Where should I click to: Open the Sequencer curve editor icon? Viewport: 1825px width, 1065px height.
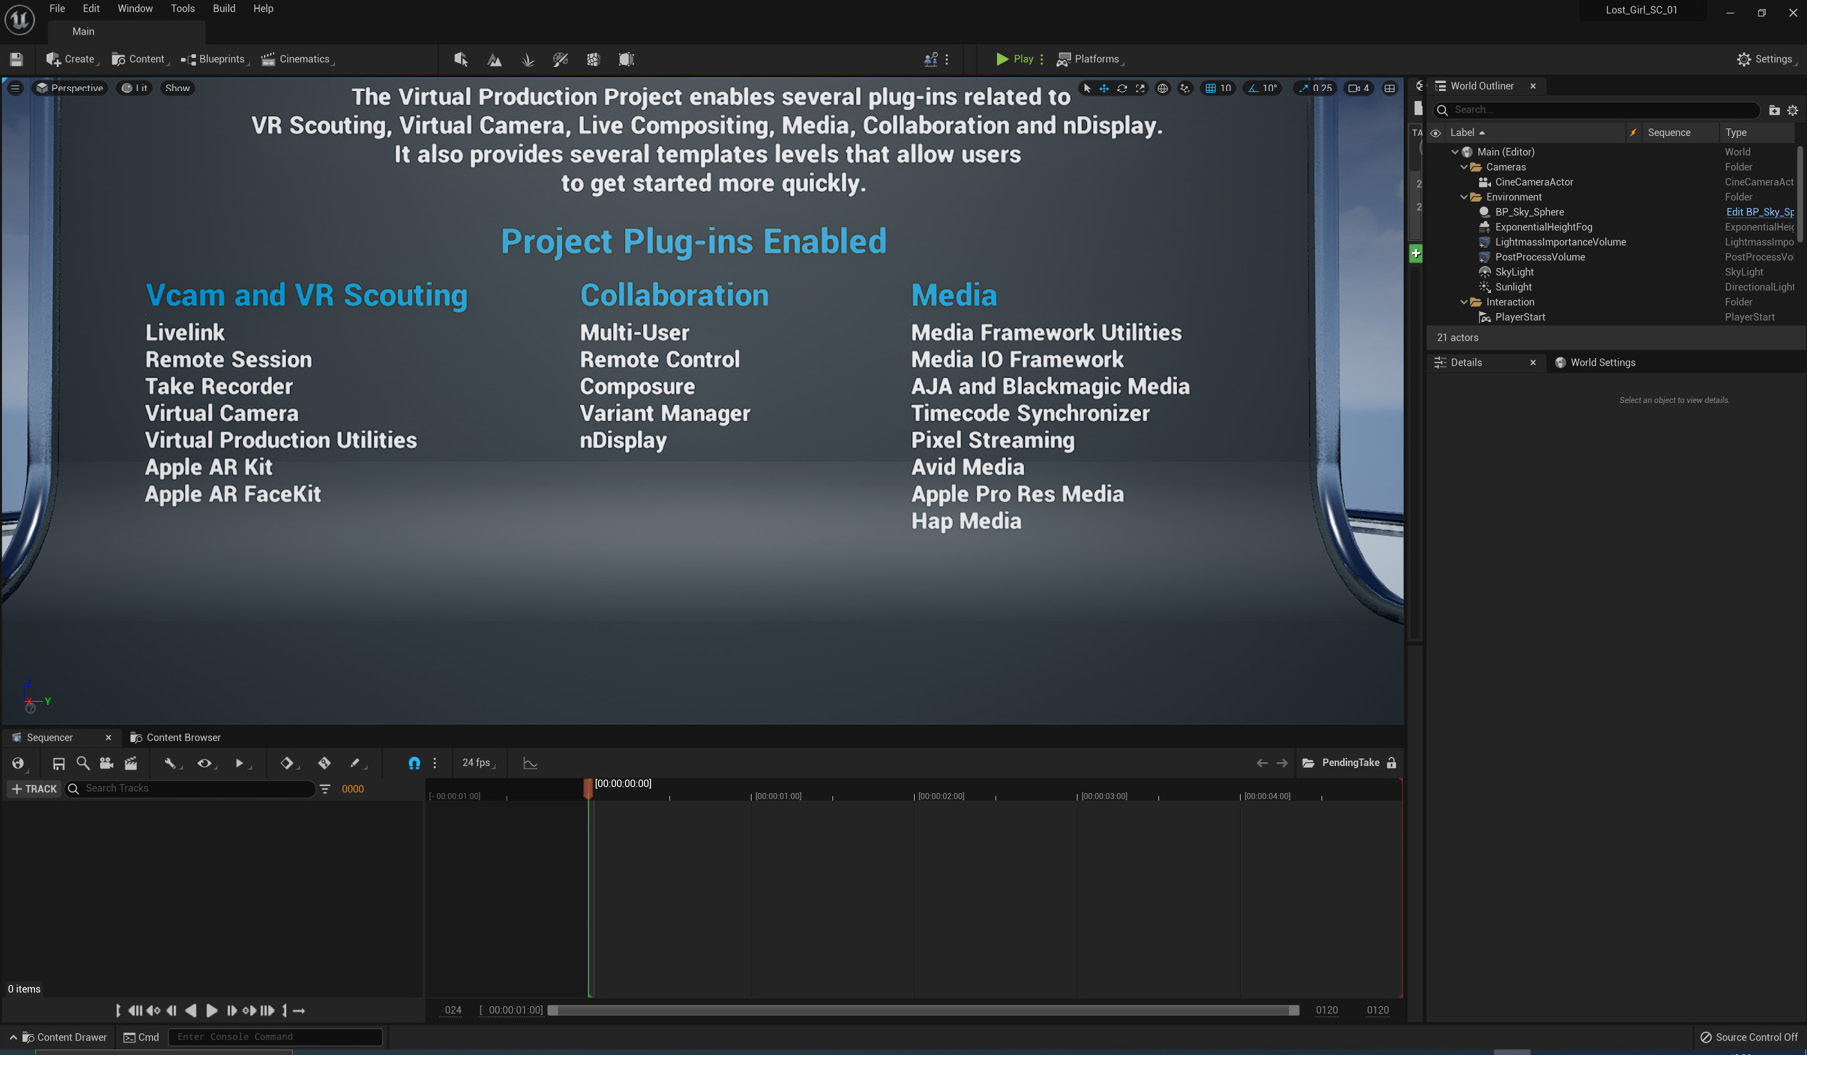[x=530, y=764]
